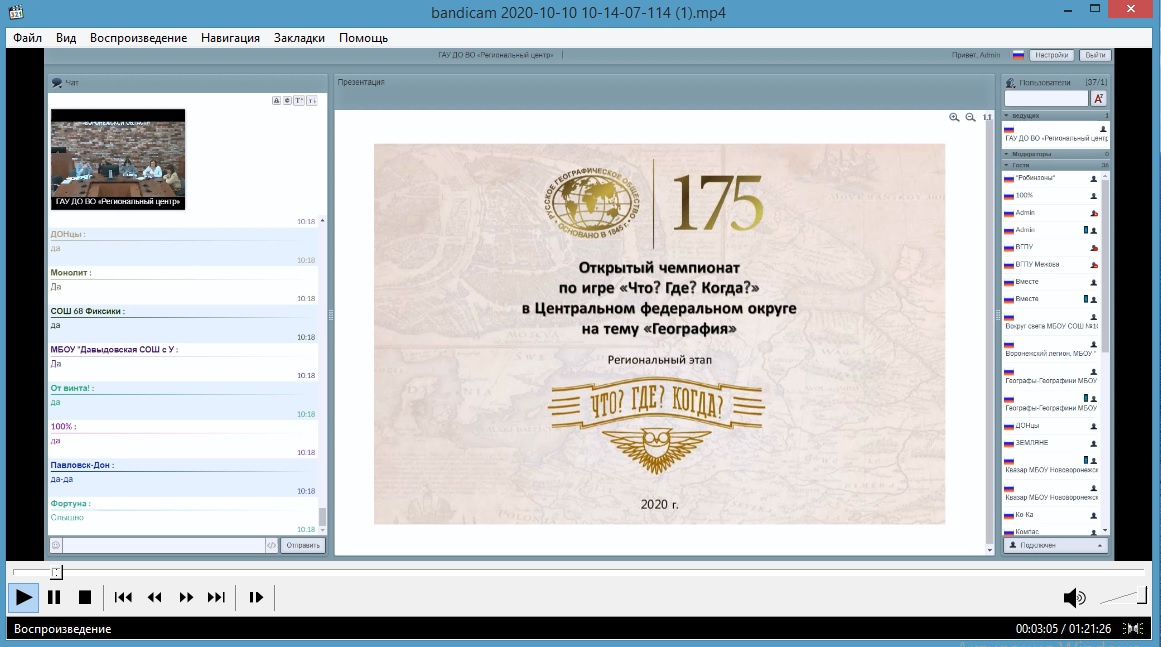Open the Помощь menu

(x=364, y=38)
